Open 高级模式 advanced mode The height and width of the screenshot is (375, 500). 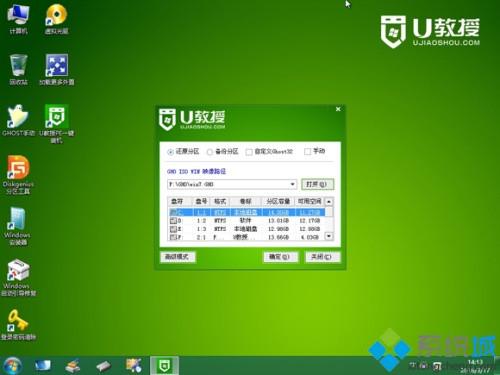click(177, 257)
